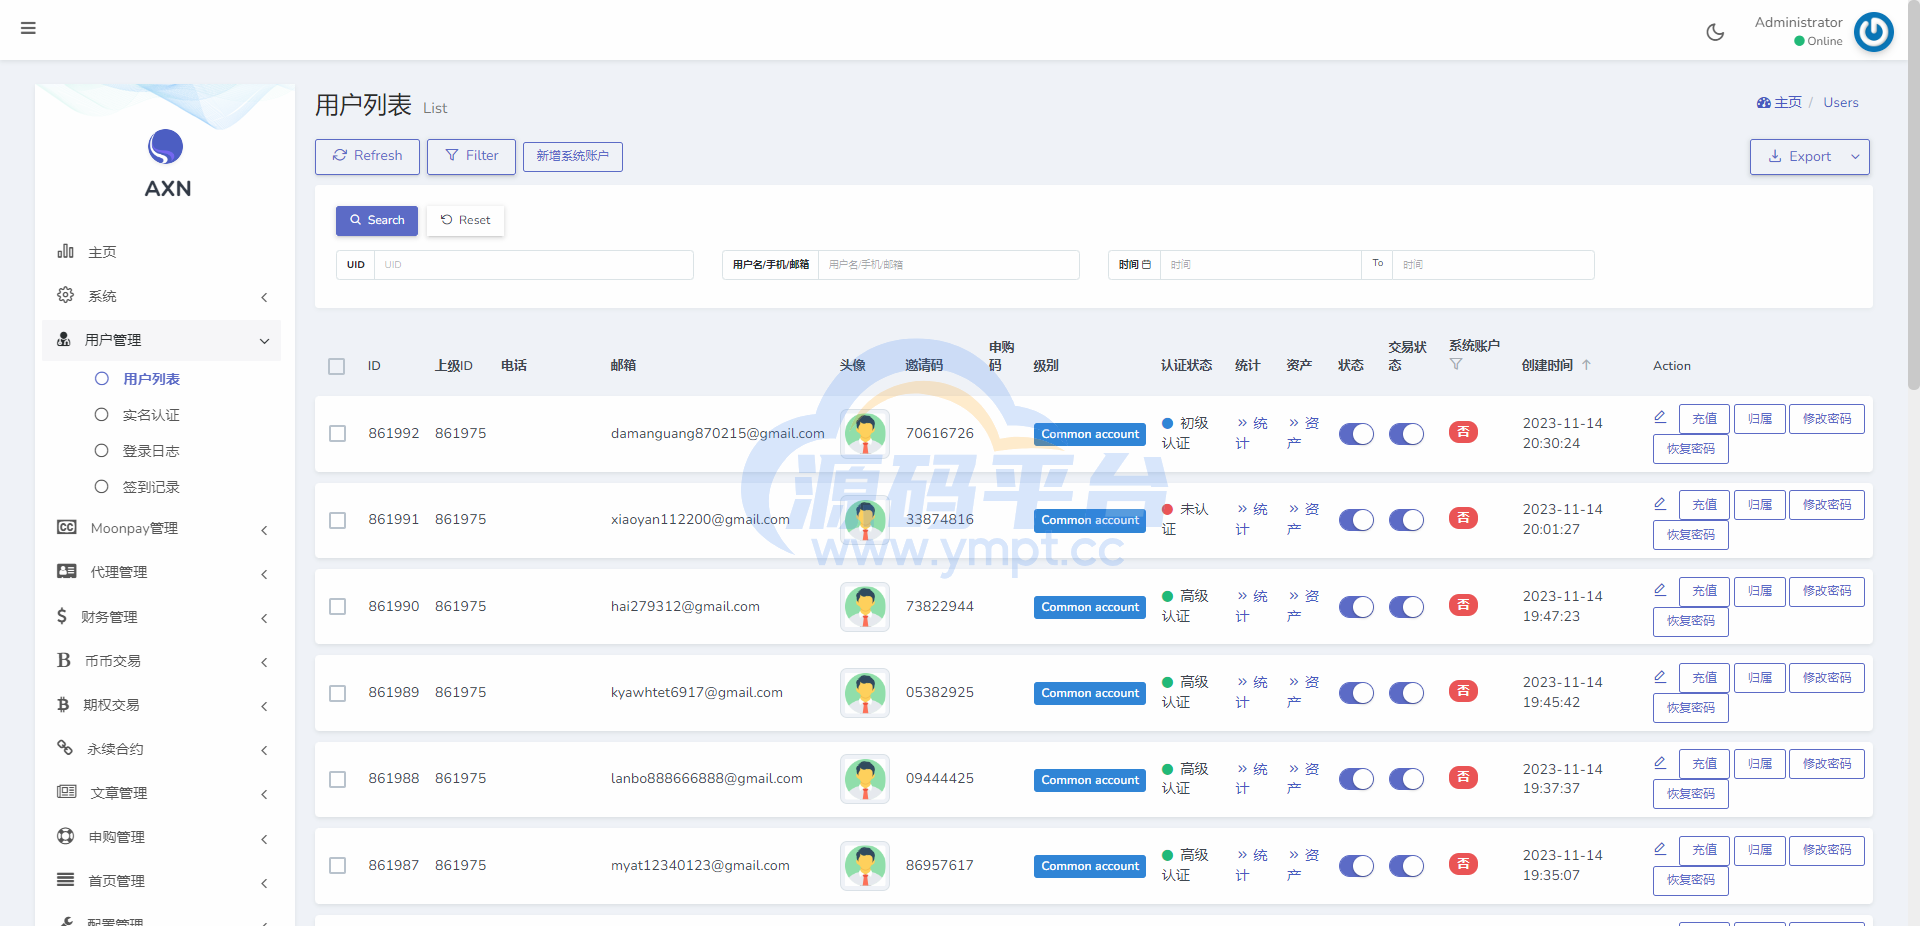Click 充值 button for user 861992
This screenshot has width=1920, height=926.
(1704, 419)
